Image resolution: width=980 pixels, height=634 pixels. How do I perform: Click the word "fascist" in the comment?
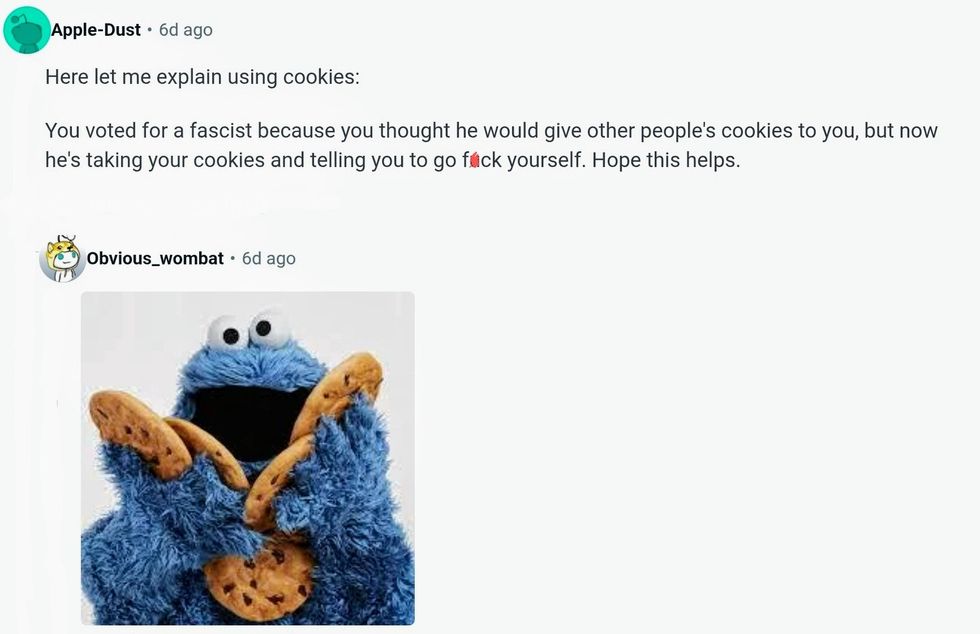(221, 131)
